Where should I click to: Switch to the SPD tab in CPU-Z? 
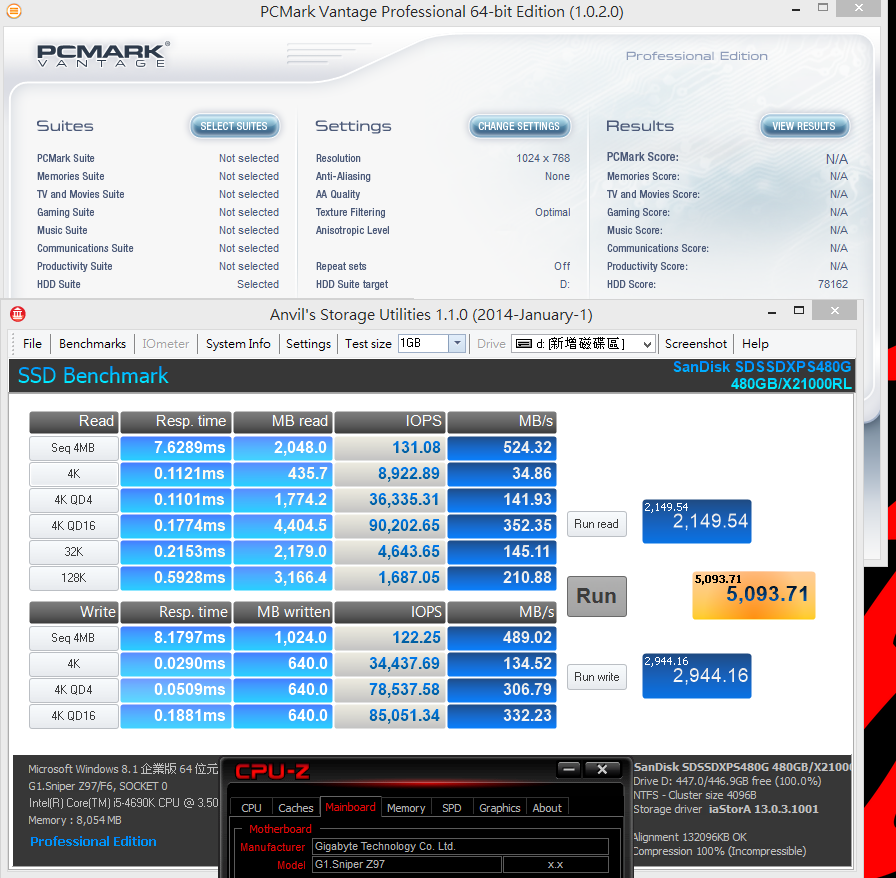coord(451,808)
